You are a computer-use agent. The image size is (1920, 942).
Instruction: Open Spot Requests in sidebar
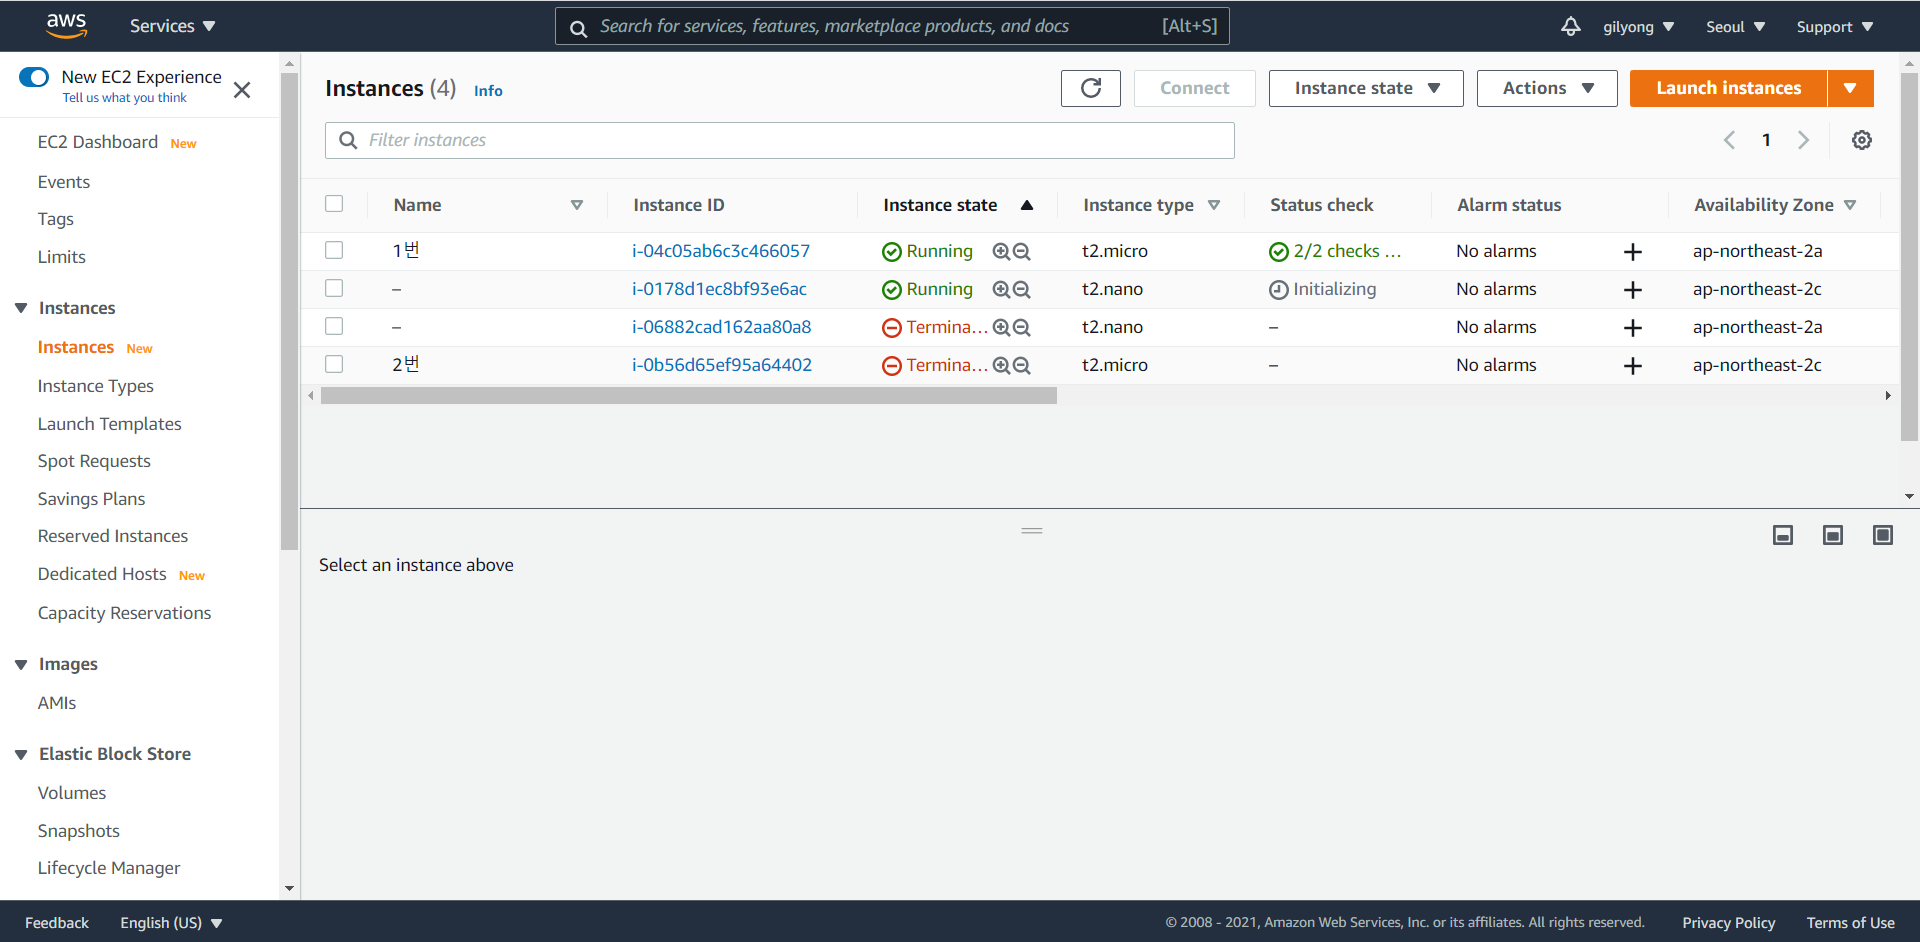pos(94,461)
